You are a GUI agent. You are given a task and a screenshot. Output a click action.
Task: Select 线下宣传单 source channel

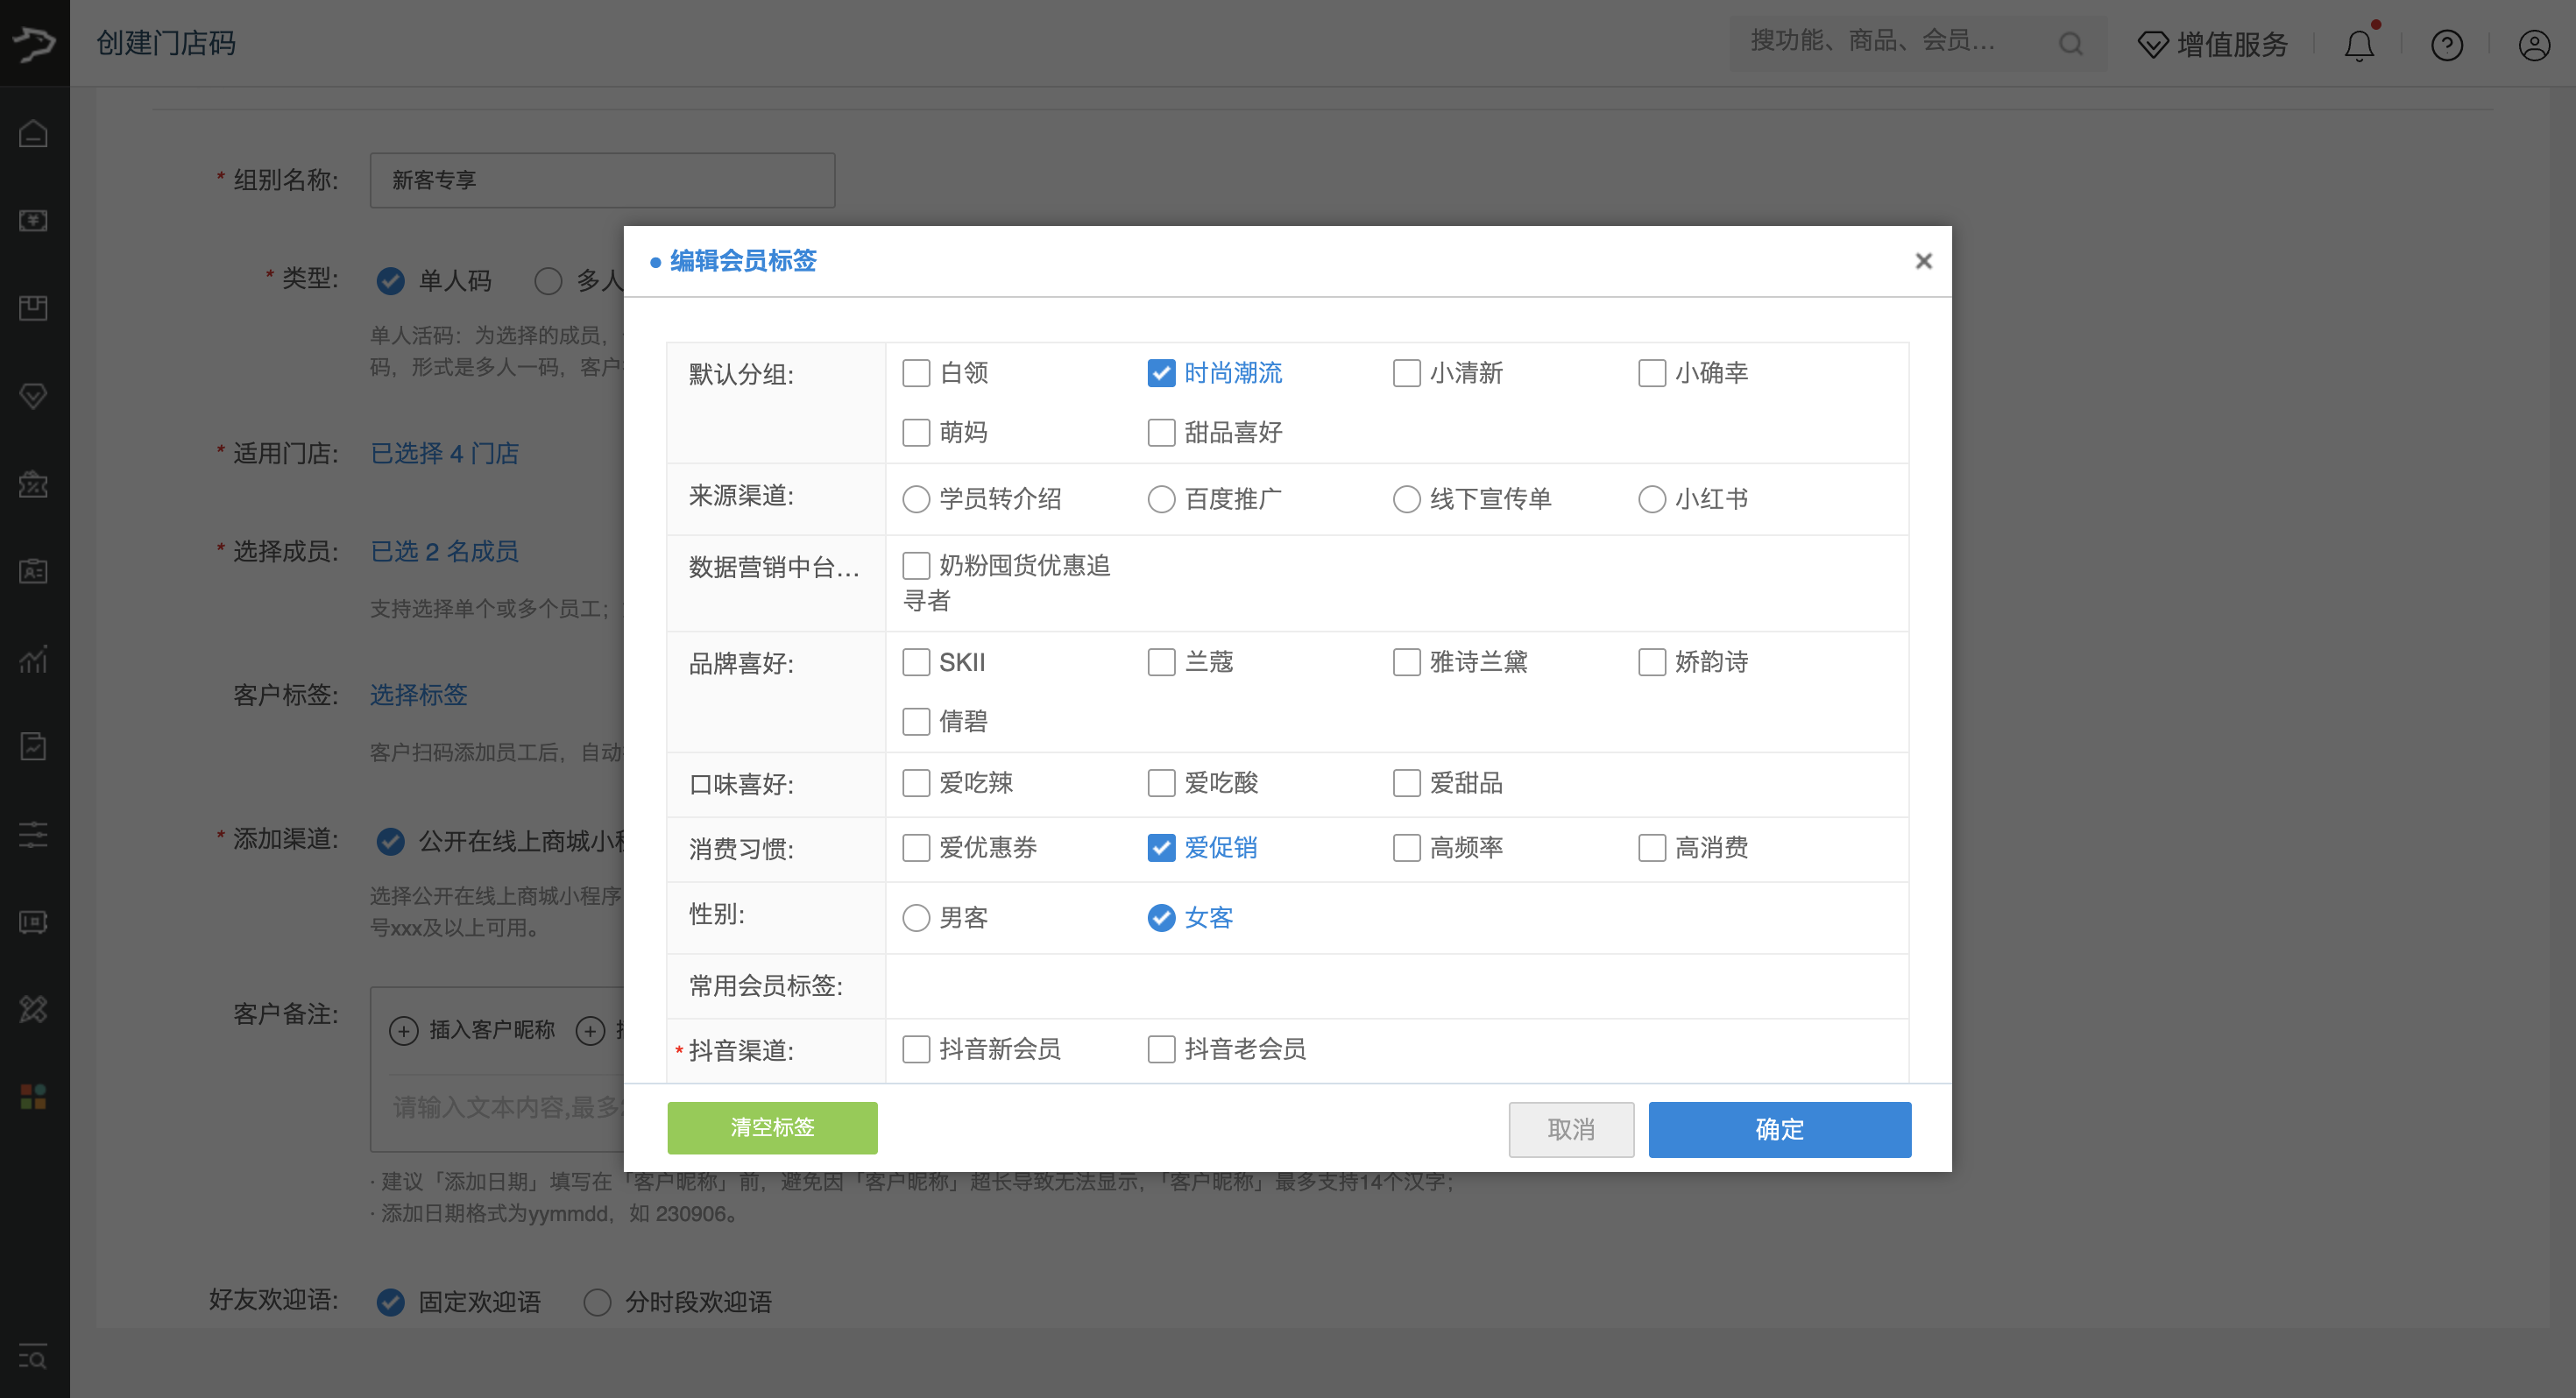(x=1406, y=499)
